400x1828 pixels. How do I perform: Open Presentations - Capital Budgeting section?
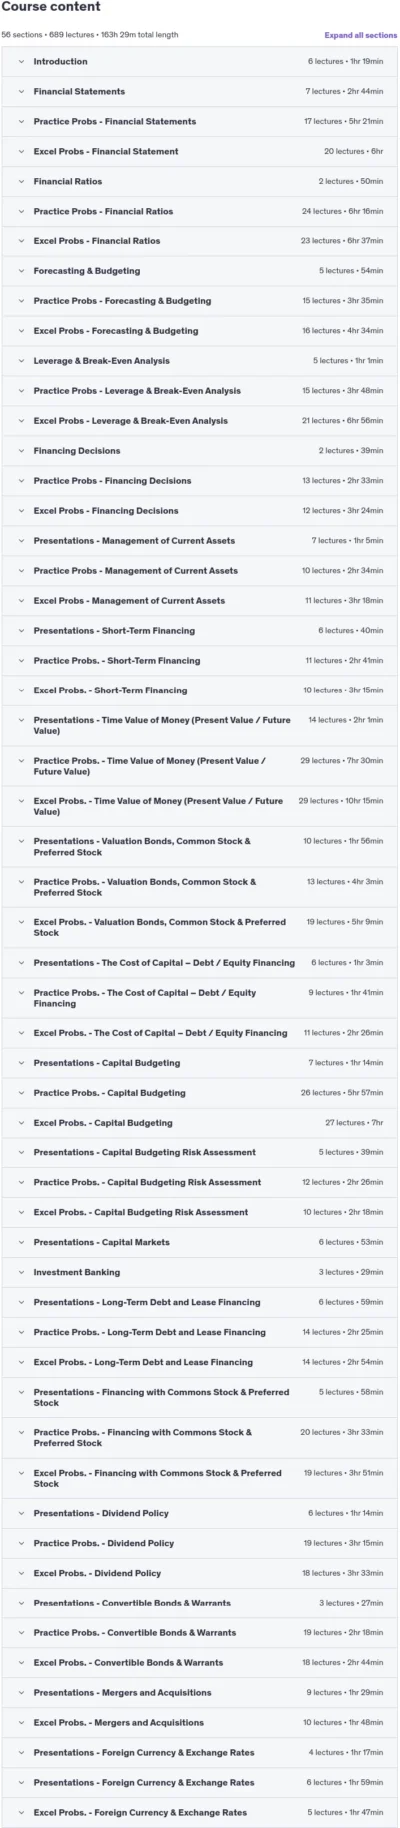[200, 1063]
